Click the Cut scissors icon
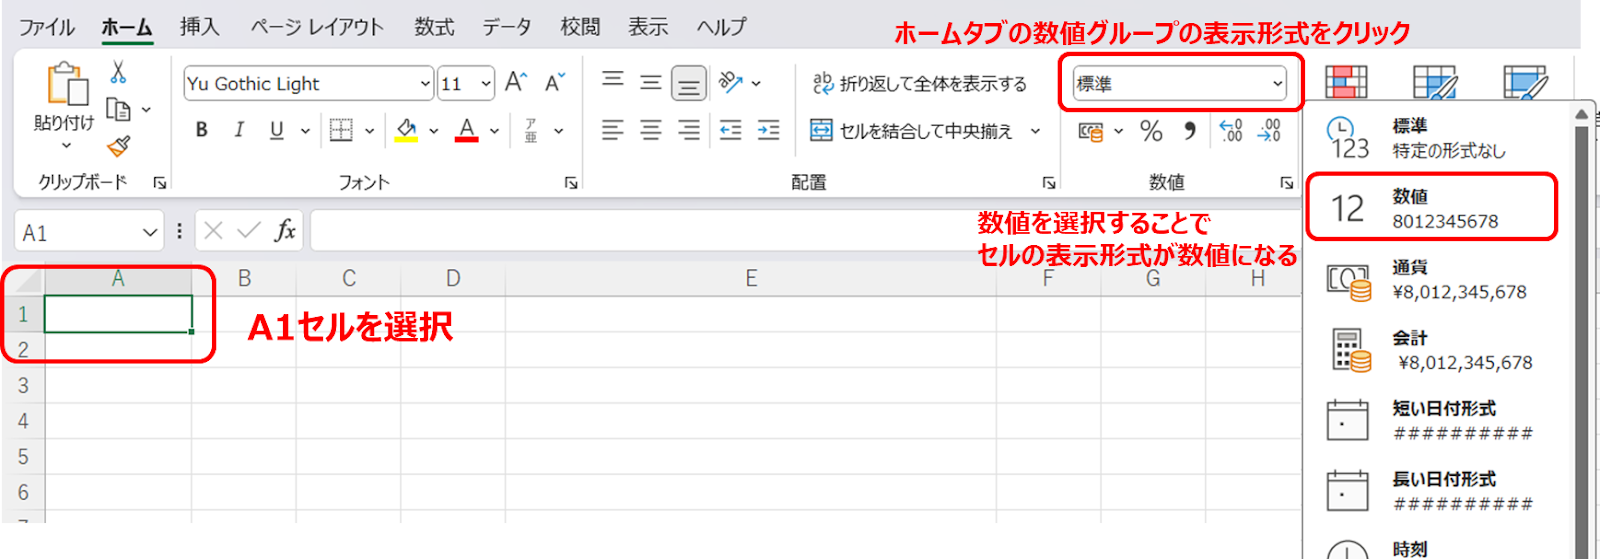 click(118, 72)
